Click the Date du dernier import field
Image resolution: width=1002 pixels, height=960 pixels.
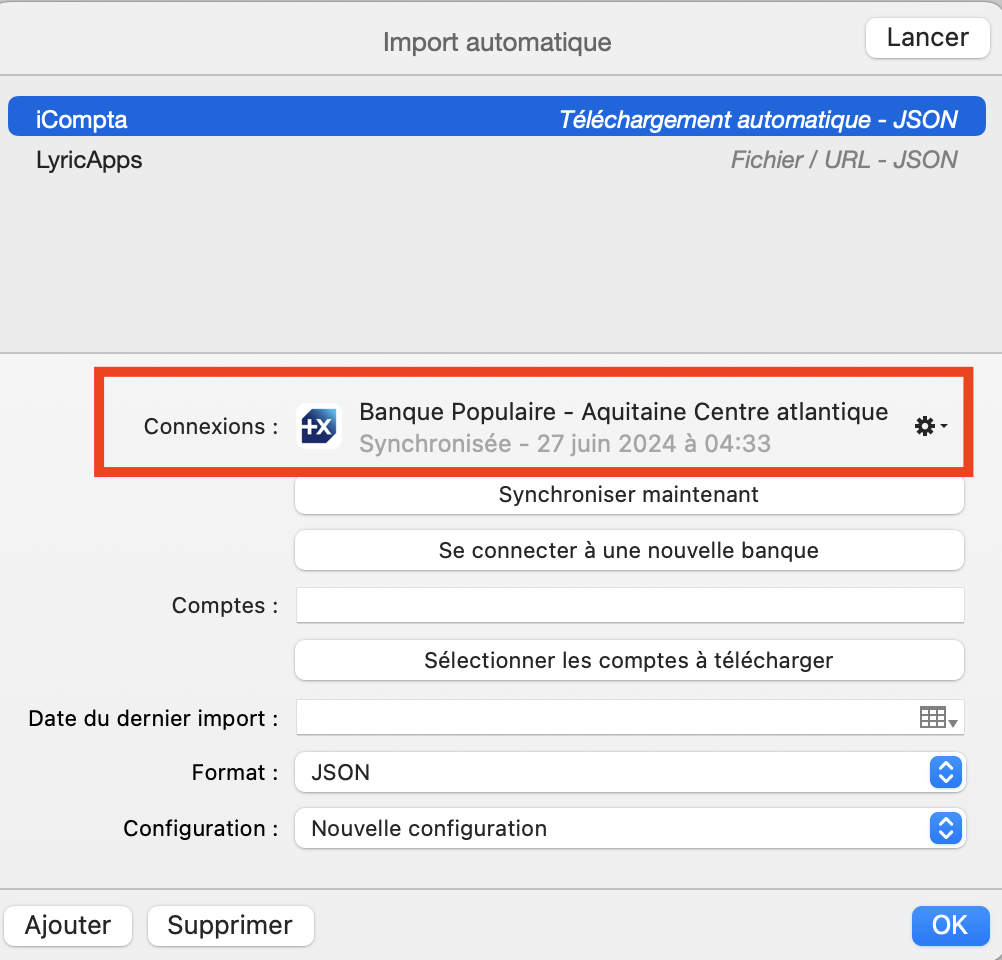[x=629, y=717]
